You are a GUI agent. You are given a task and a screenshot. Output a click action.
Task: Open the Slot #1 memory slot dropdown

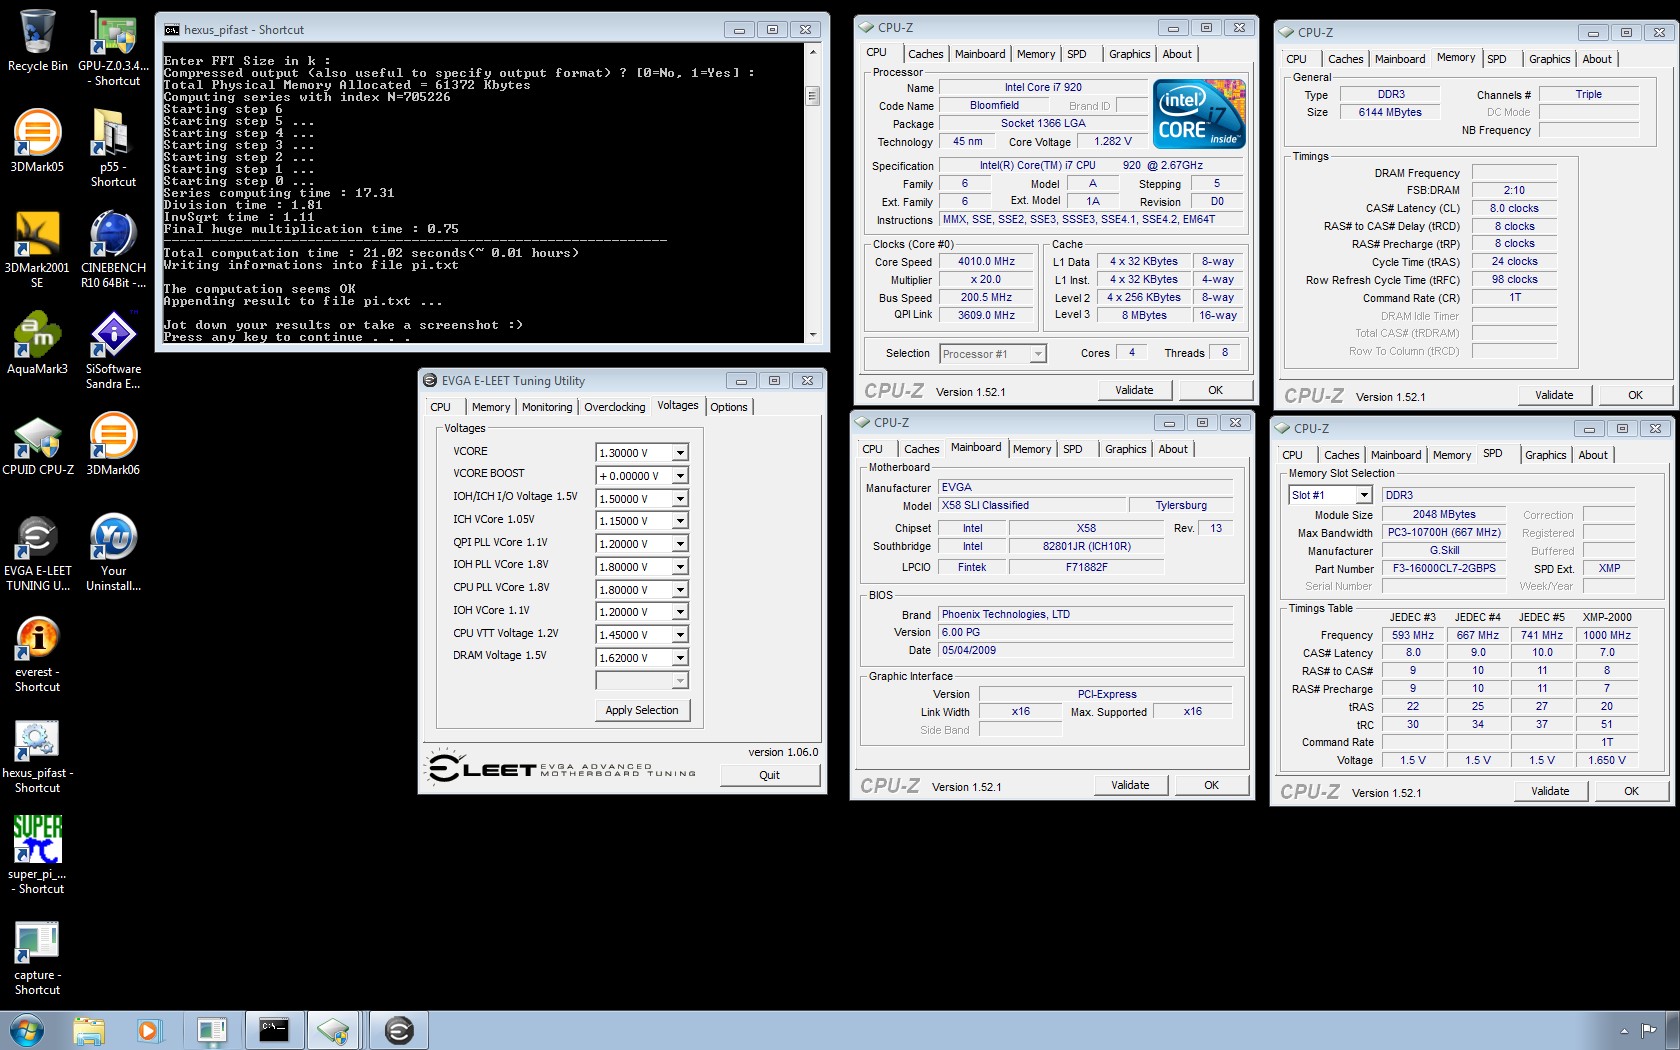1364,495
